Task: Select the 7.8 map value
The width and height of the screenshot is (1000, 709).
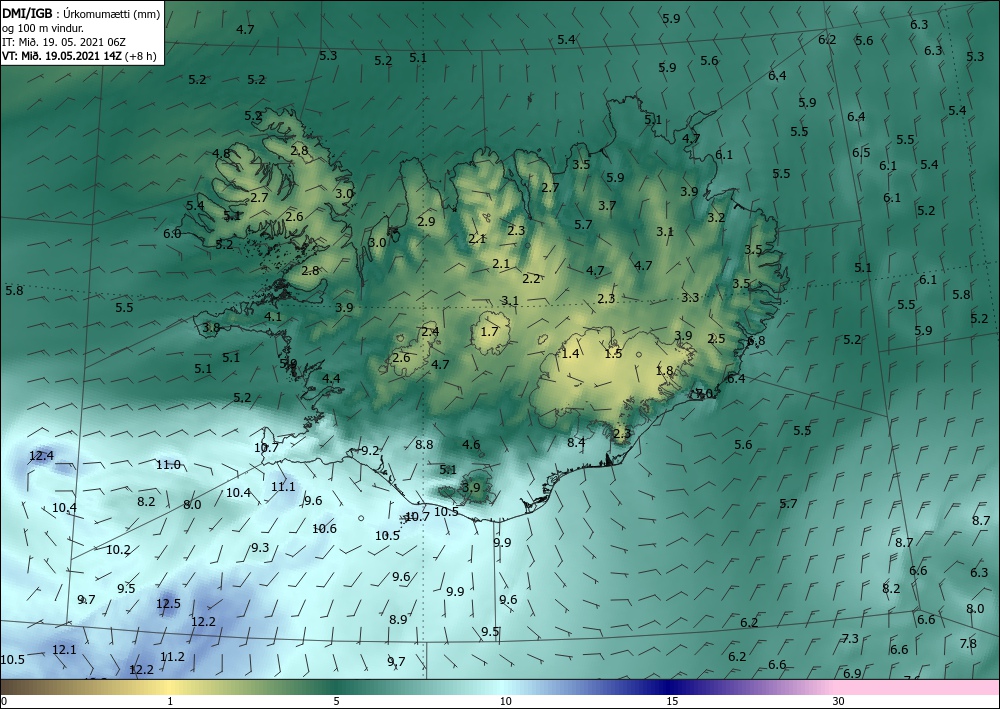Action: tap(968, 643)
